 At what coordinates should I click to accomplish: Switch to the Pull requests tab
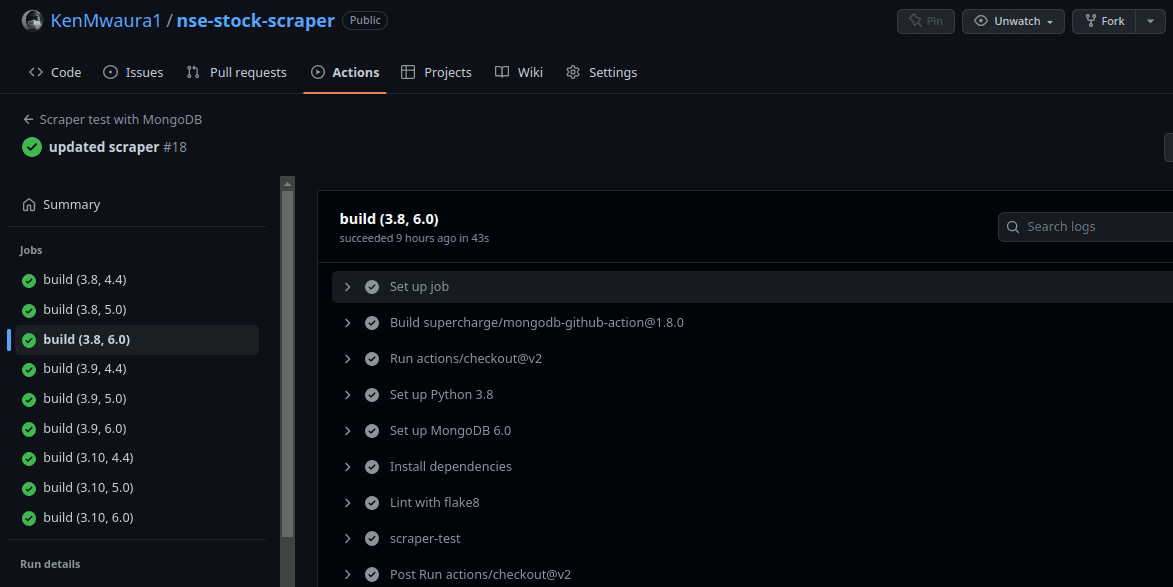[237, 72]
